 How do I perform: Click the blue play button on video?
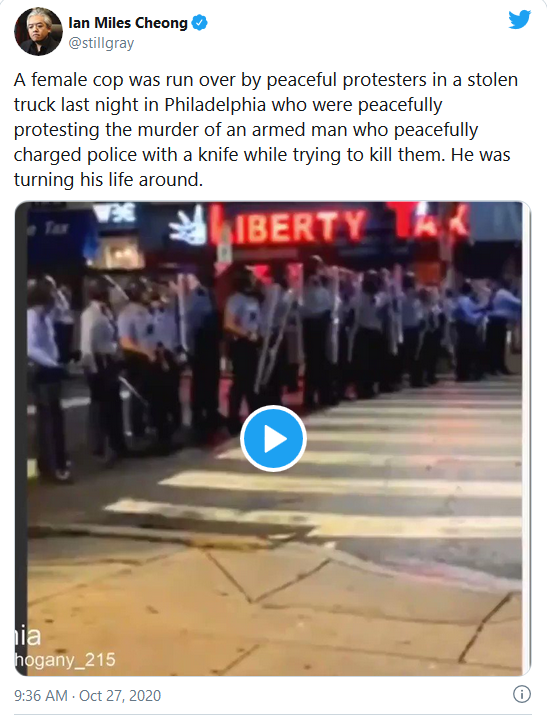273,438
